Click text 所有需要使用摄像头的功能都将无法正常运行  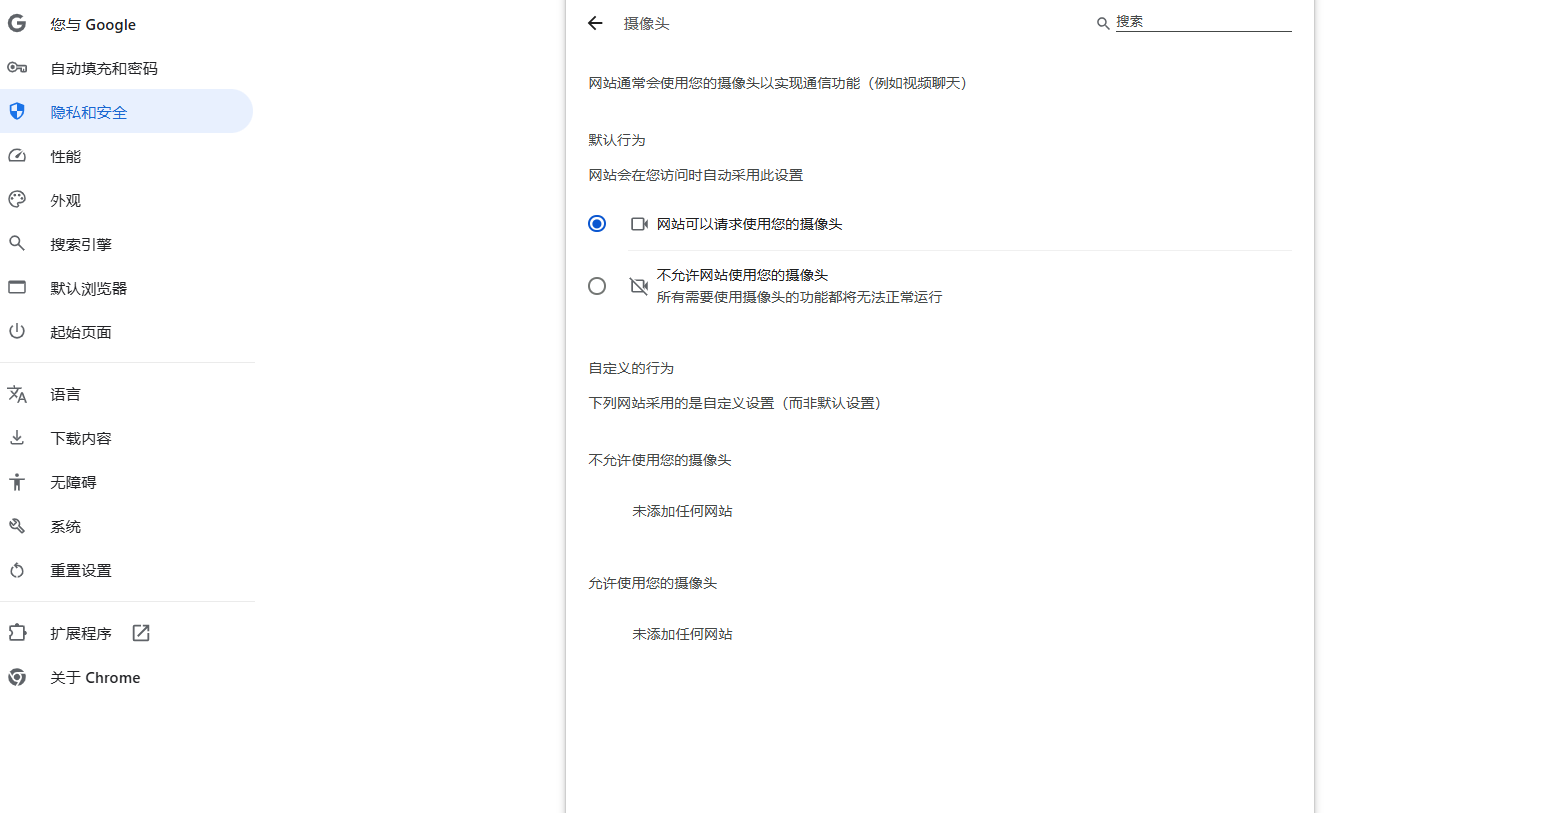pos(799,297)
